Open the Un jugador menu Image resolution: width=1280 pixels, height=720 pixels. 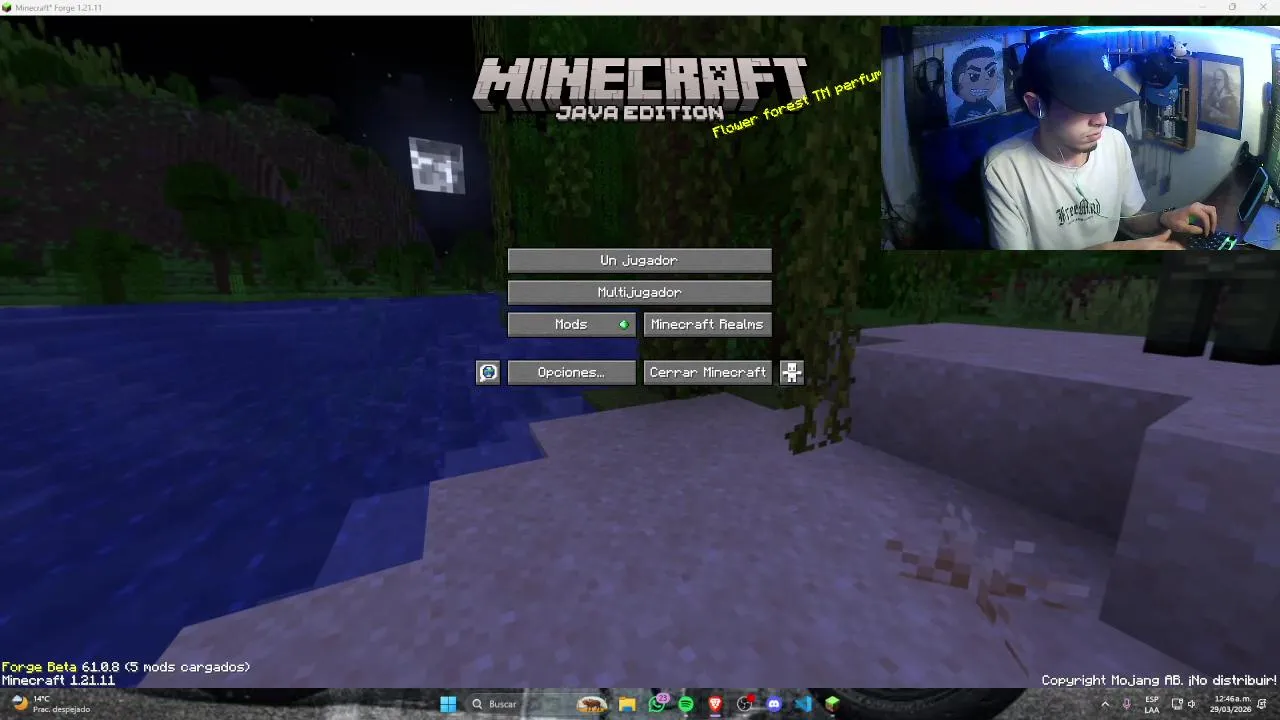pyautogui.click(x=639, y=260)
